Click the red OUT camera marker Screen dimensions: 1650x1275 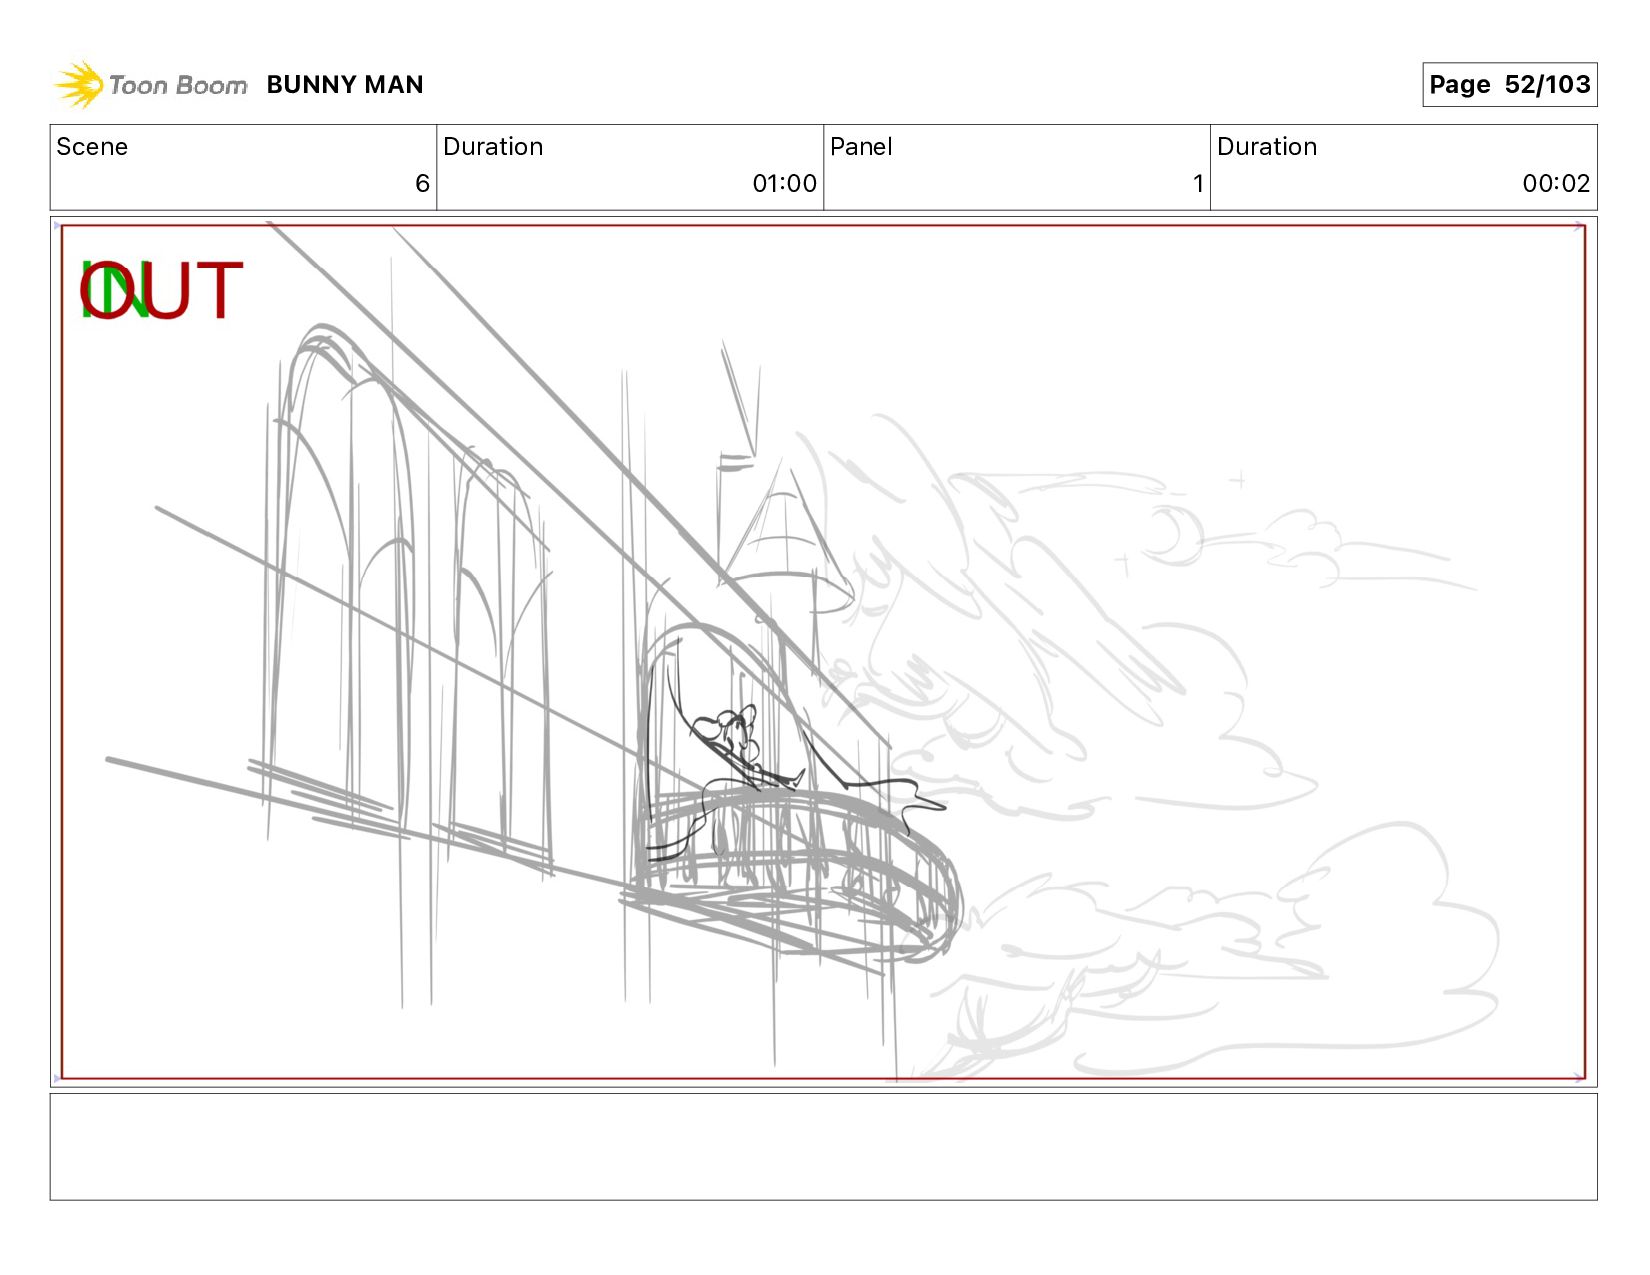[x=161, y=291]
